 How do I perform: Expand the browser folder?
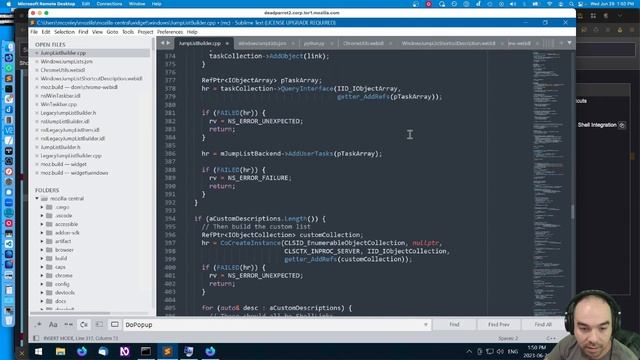point(42,250)
